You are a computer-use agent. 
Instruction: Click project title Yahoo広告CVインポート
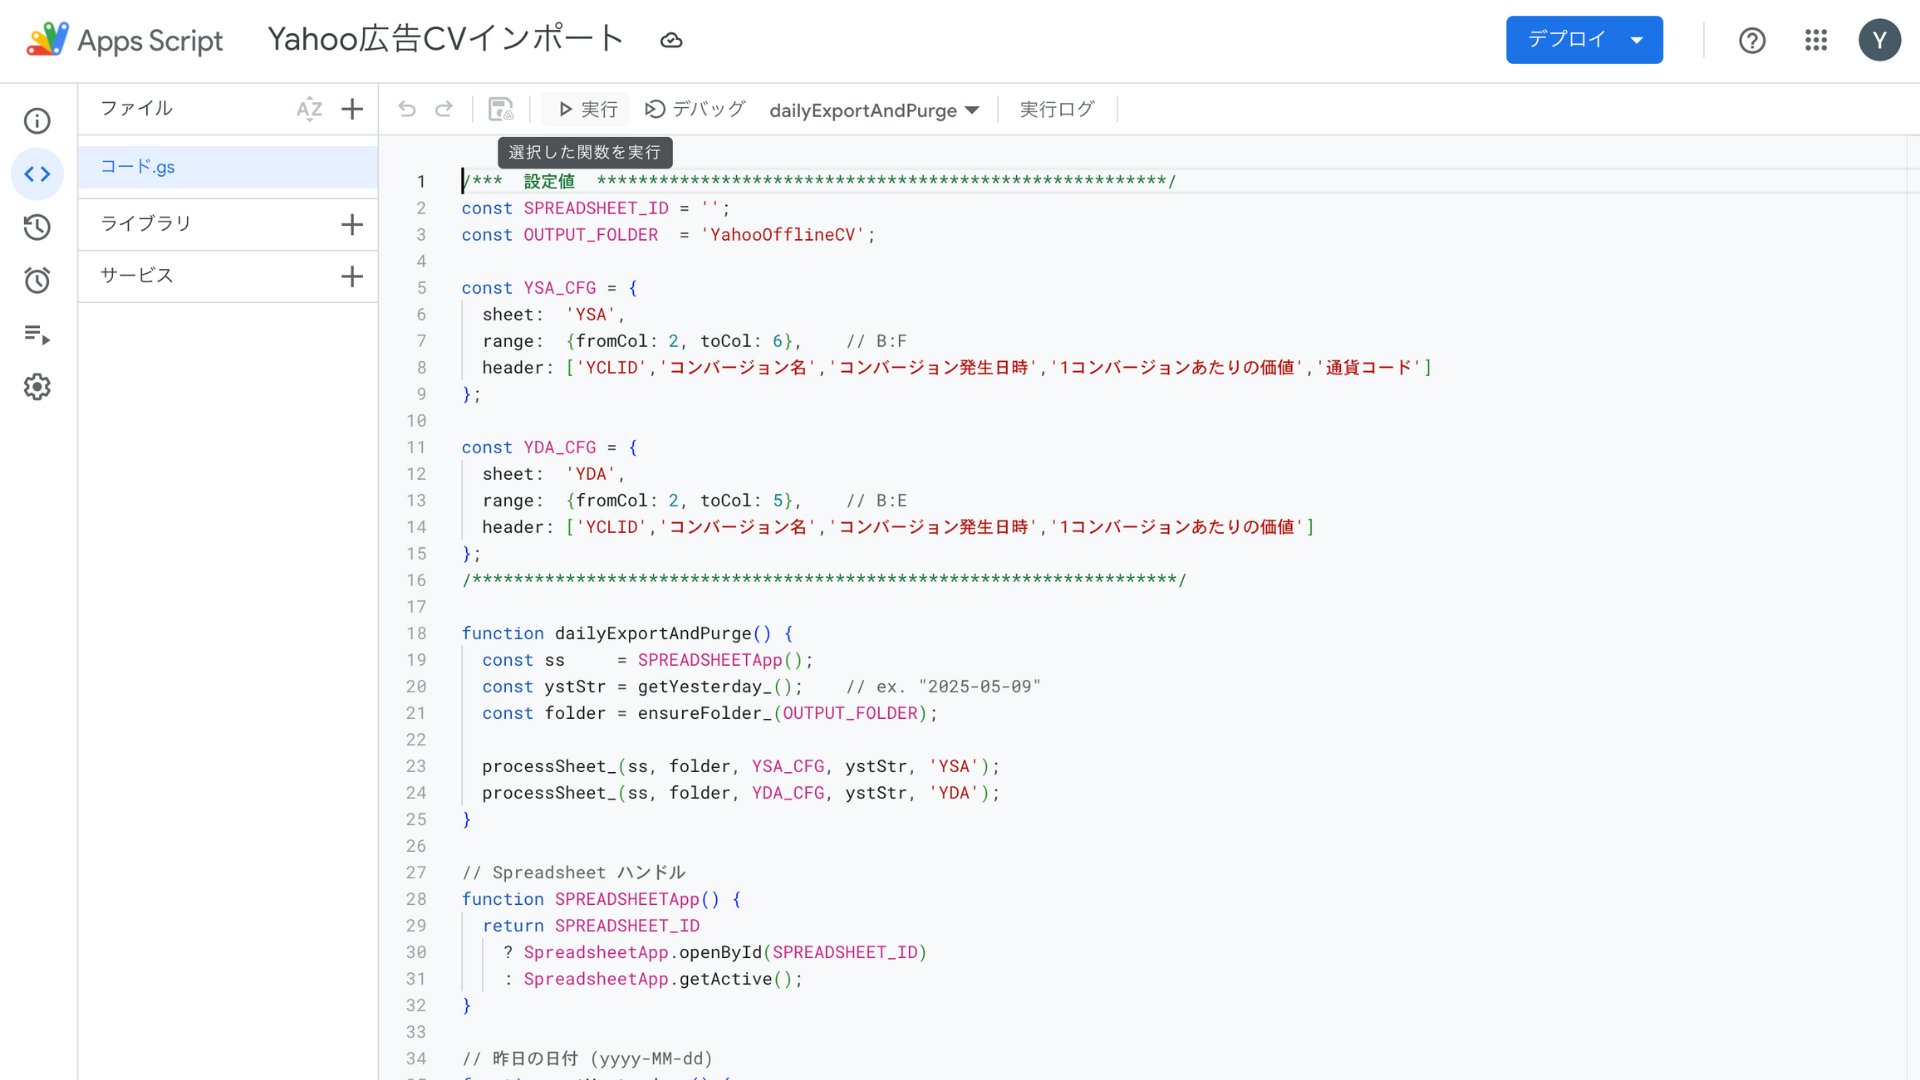click(x=446, y=39)
